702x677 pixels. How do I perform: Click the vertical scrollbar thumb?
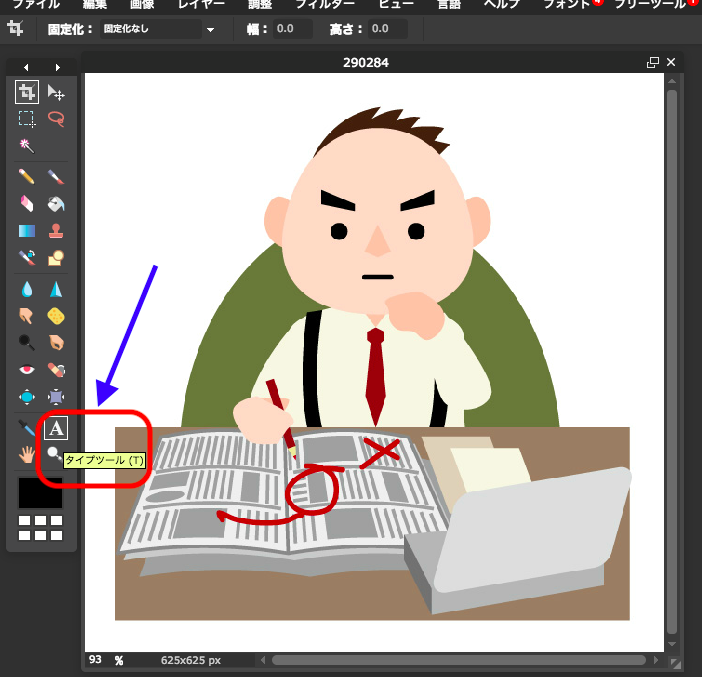(x=672, y=362)
